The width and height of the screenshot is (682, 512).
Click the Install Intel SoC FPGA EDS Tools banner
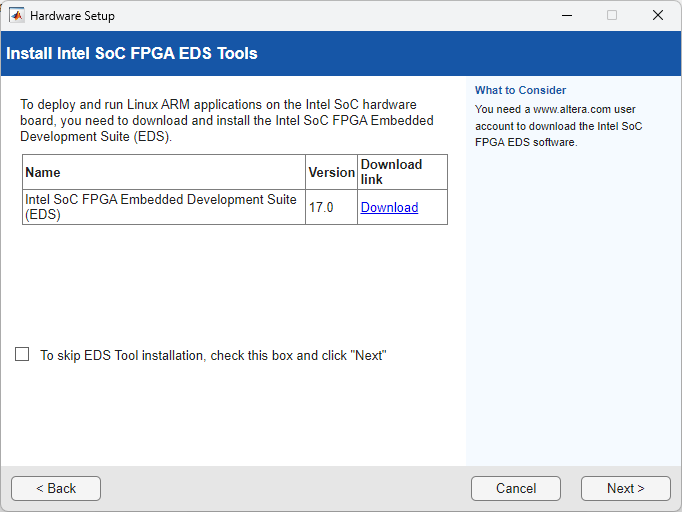coord(132,54)
